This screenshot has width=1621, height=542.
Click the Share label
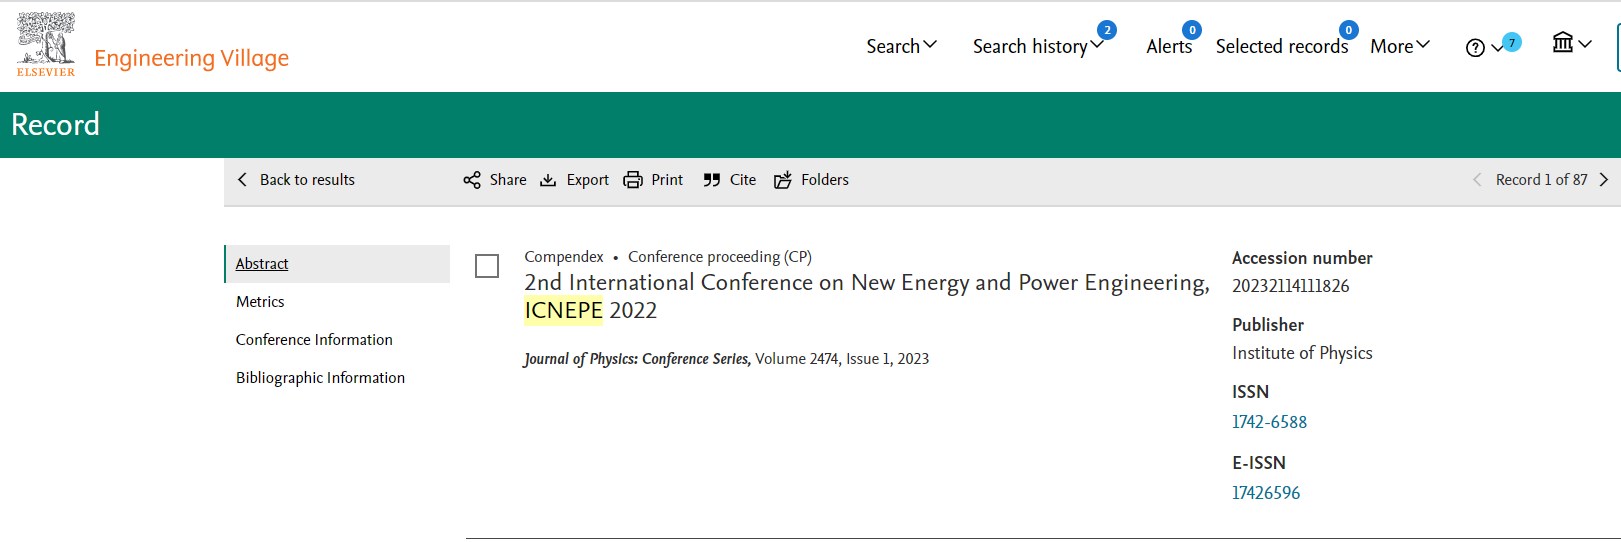point(508,180)
